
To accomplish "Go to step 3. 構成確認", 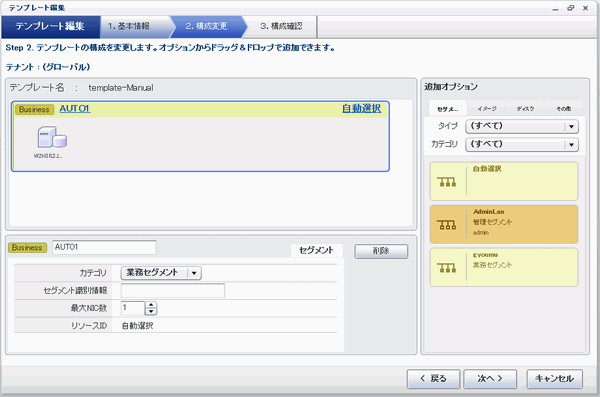I will (281, 26).
